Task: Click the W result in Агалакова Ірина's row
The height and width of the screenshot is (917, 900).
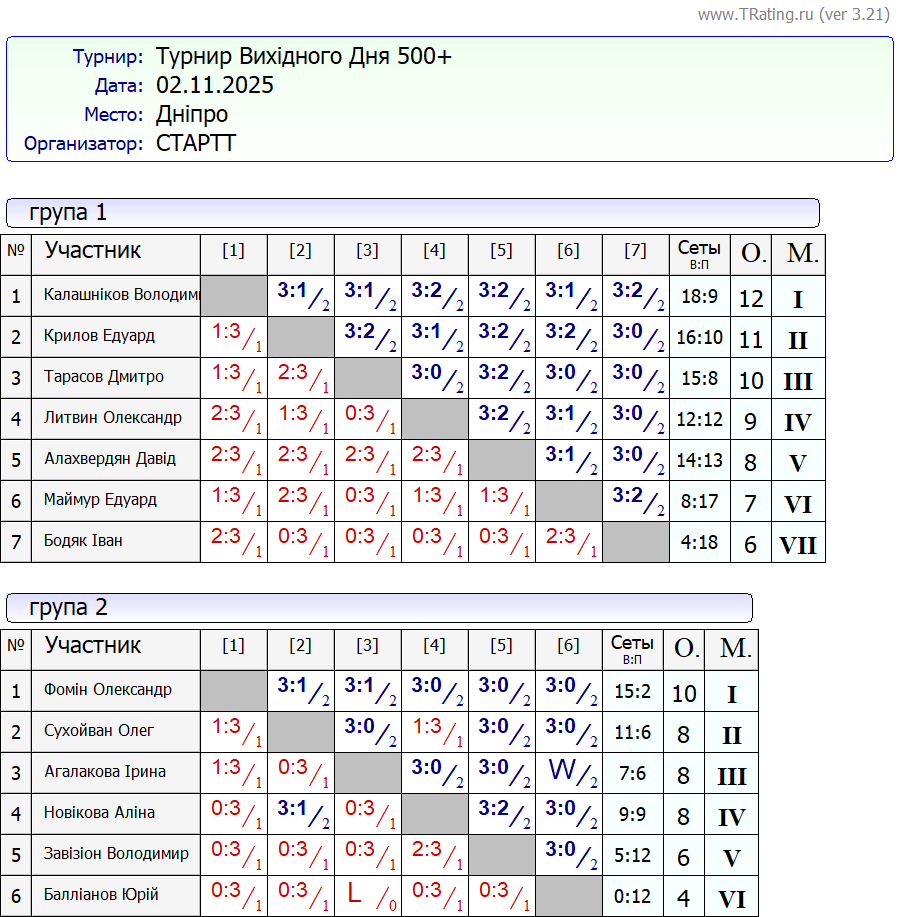Action: click(562, 770)
